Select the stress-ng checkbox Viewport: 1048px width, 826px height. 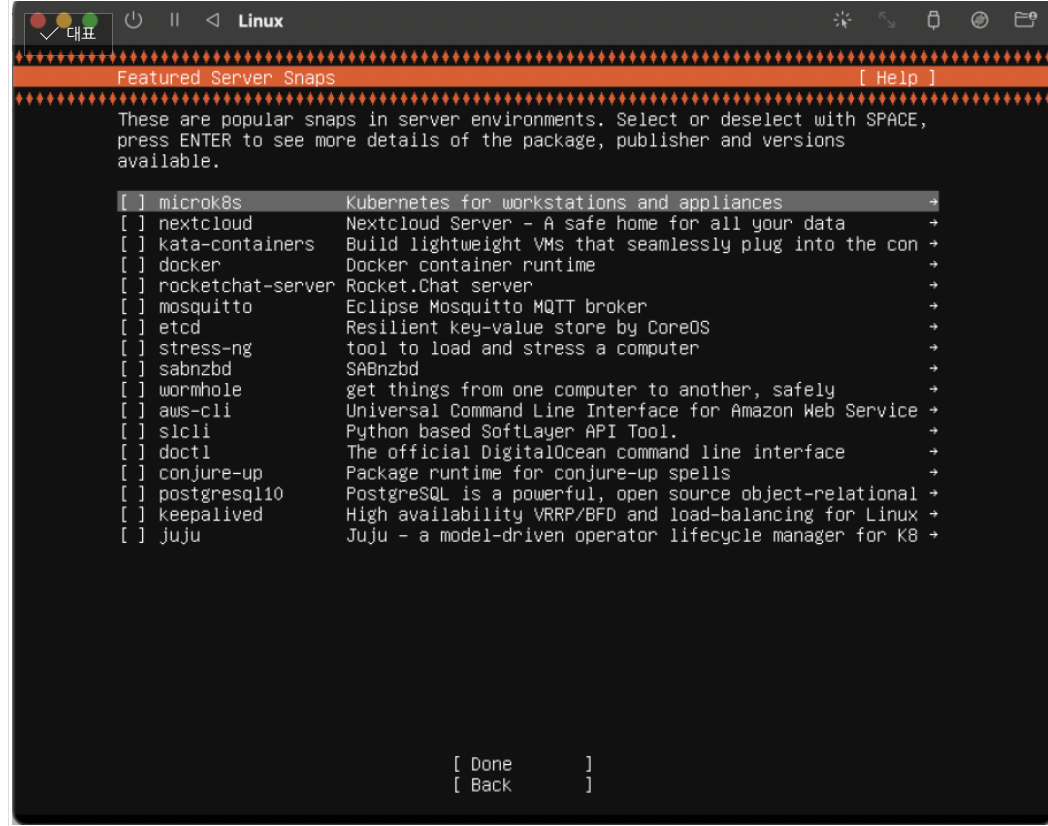tap(132, 348)
